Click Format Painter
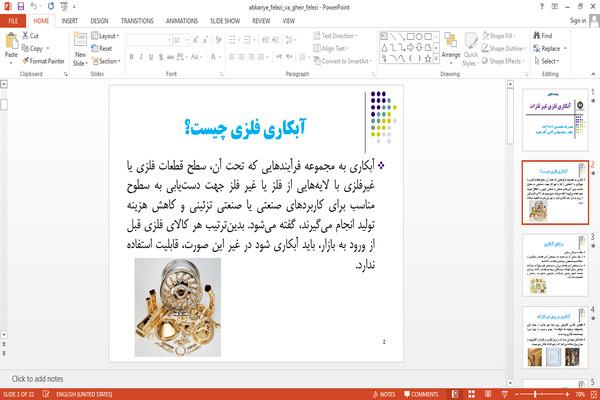600x400 pixels. 43,61
